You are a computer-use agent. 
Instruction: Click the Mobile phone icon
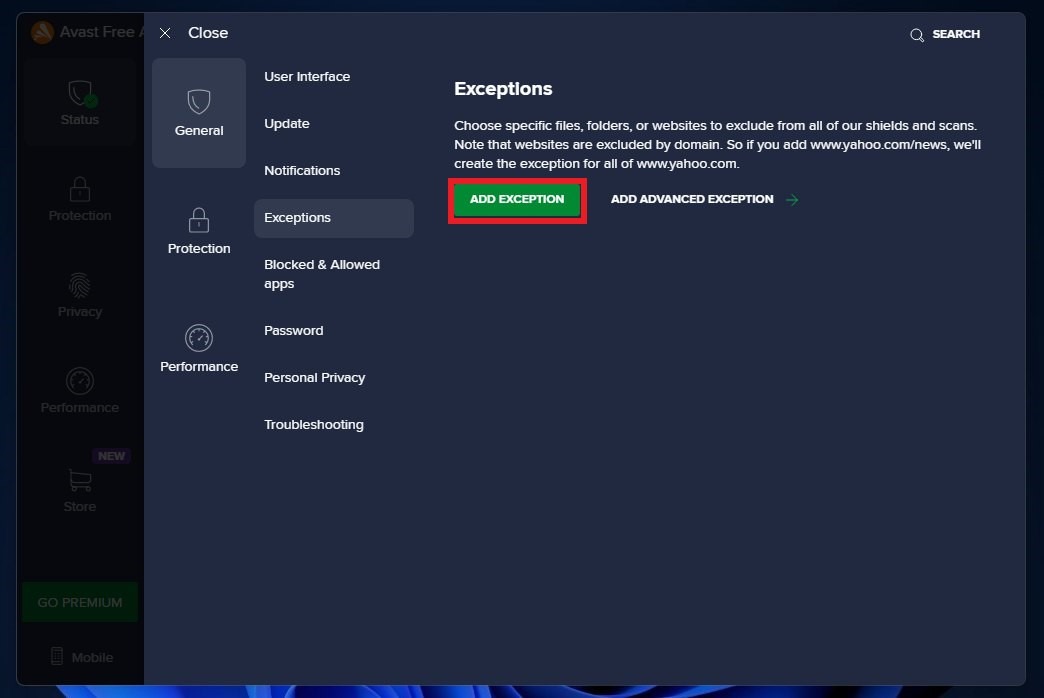click(58, 657)
